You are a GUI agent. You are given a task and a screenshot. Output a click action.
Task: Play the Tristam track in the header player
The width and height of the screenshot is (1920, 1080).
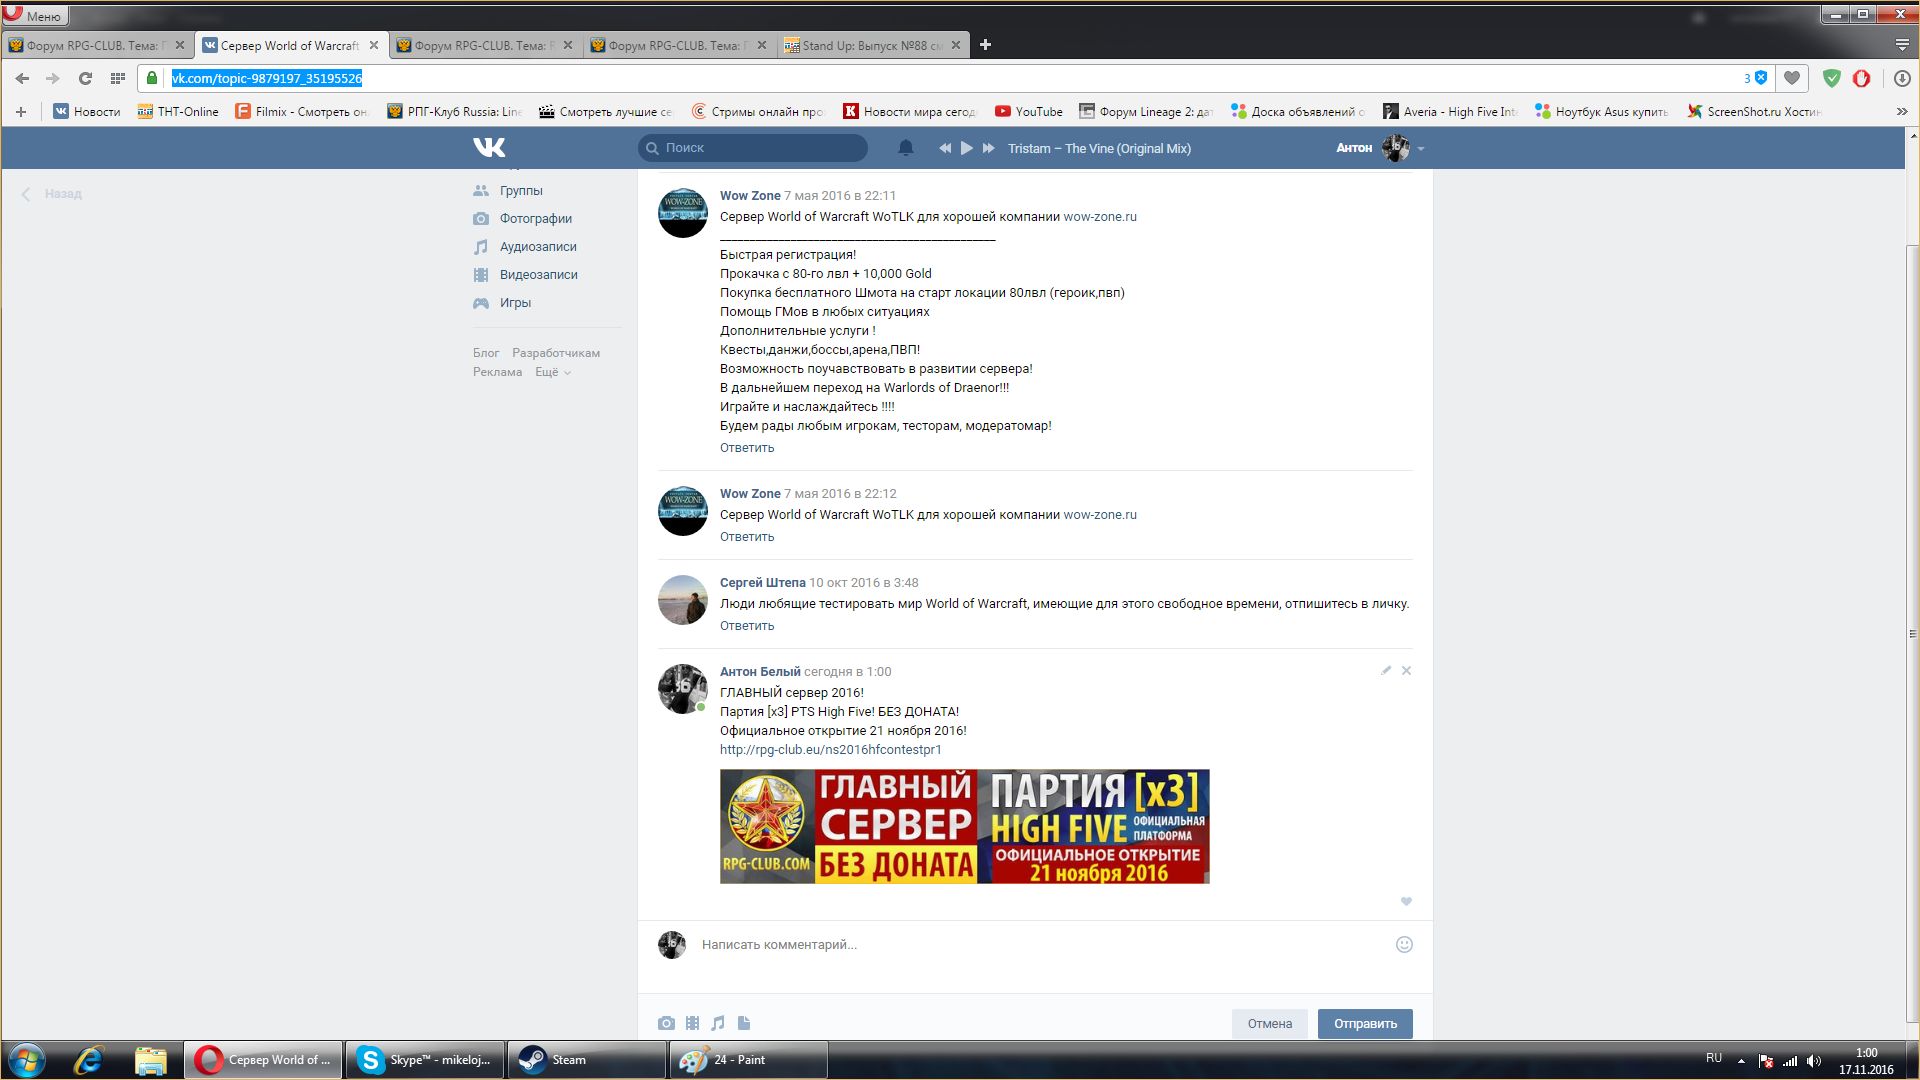[x=966, y=148]
